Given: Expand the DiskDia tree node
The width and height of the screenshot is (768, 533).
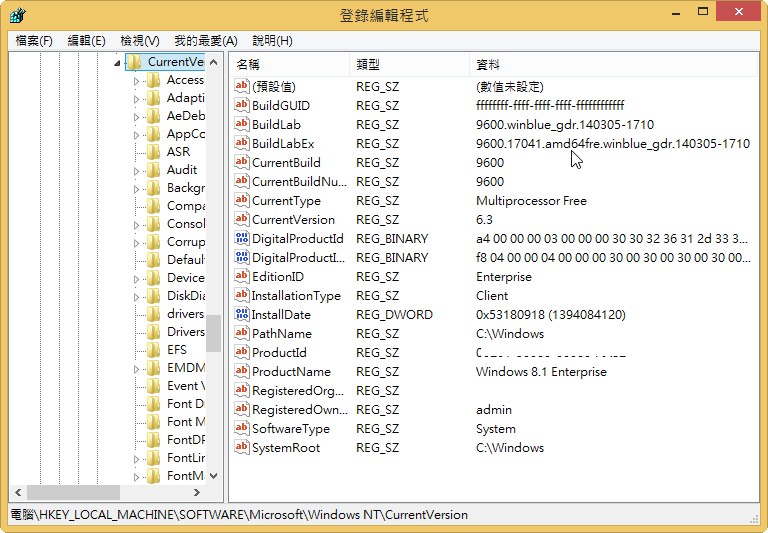Looking at the screenshot, I should pyautogui.click(x=137, y=296).
